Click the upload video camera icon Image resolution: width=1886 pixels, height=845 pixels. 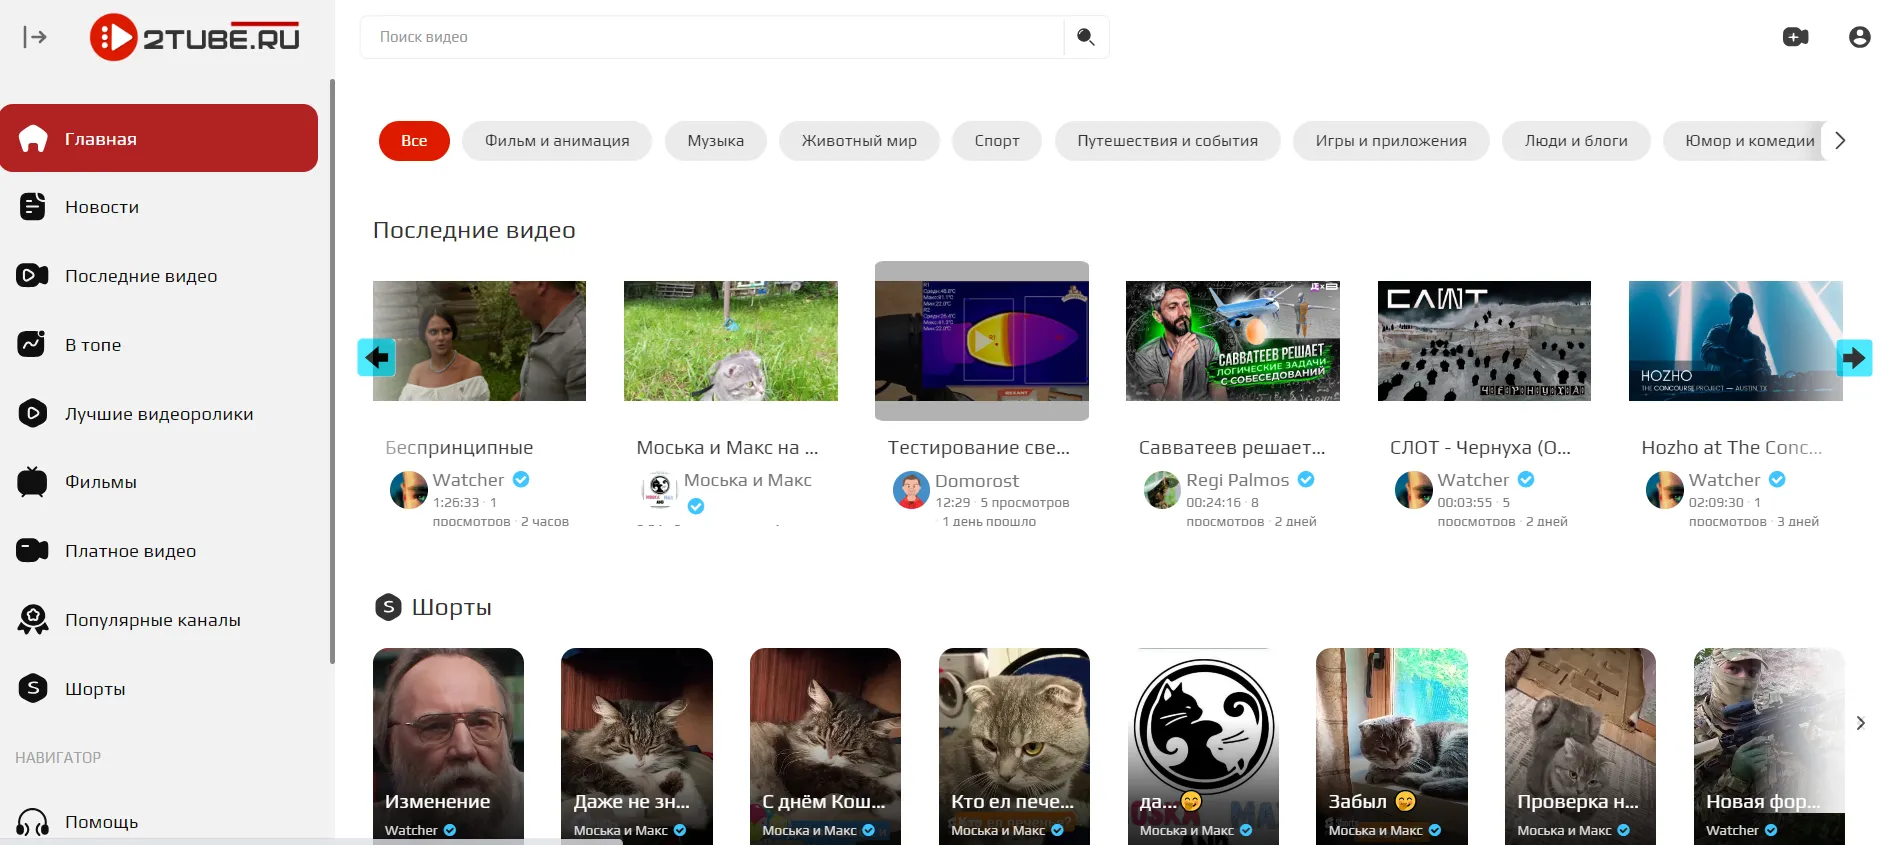point(1795,37)
